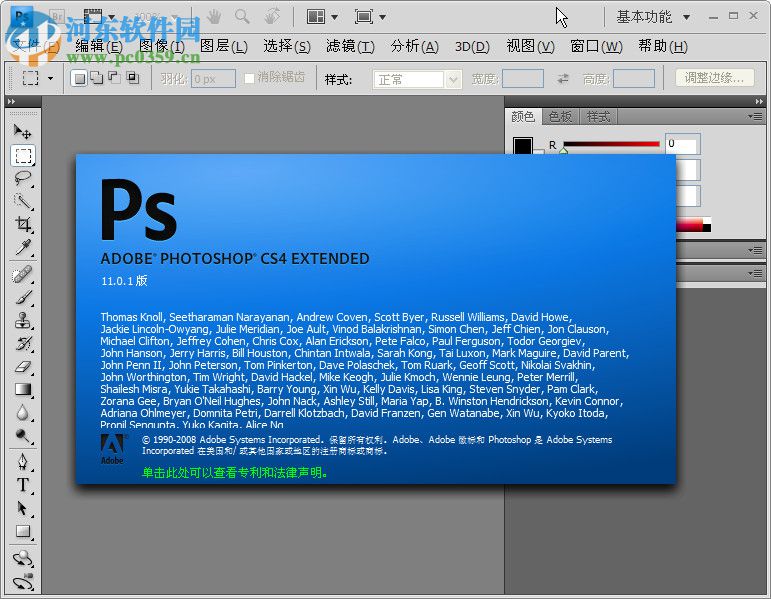Open the 帮助(H) menu
The width and height of the screenshot is (771, 599).
point(663,47)
